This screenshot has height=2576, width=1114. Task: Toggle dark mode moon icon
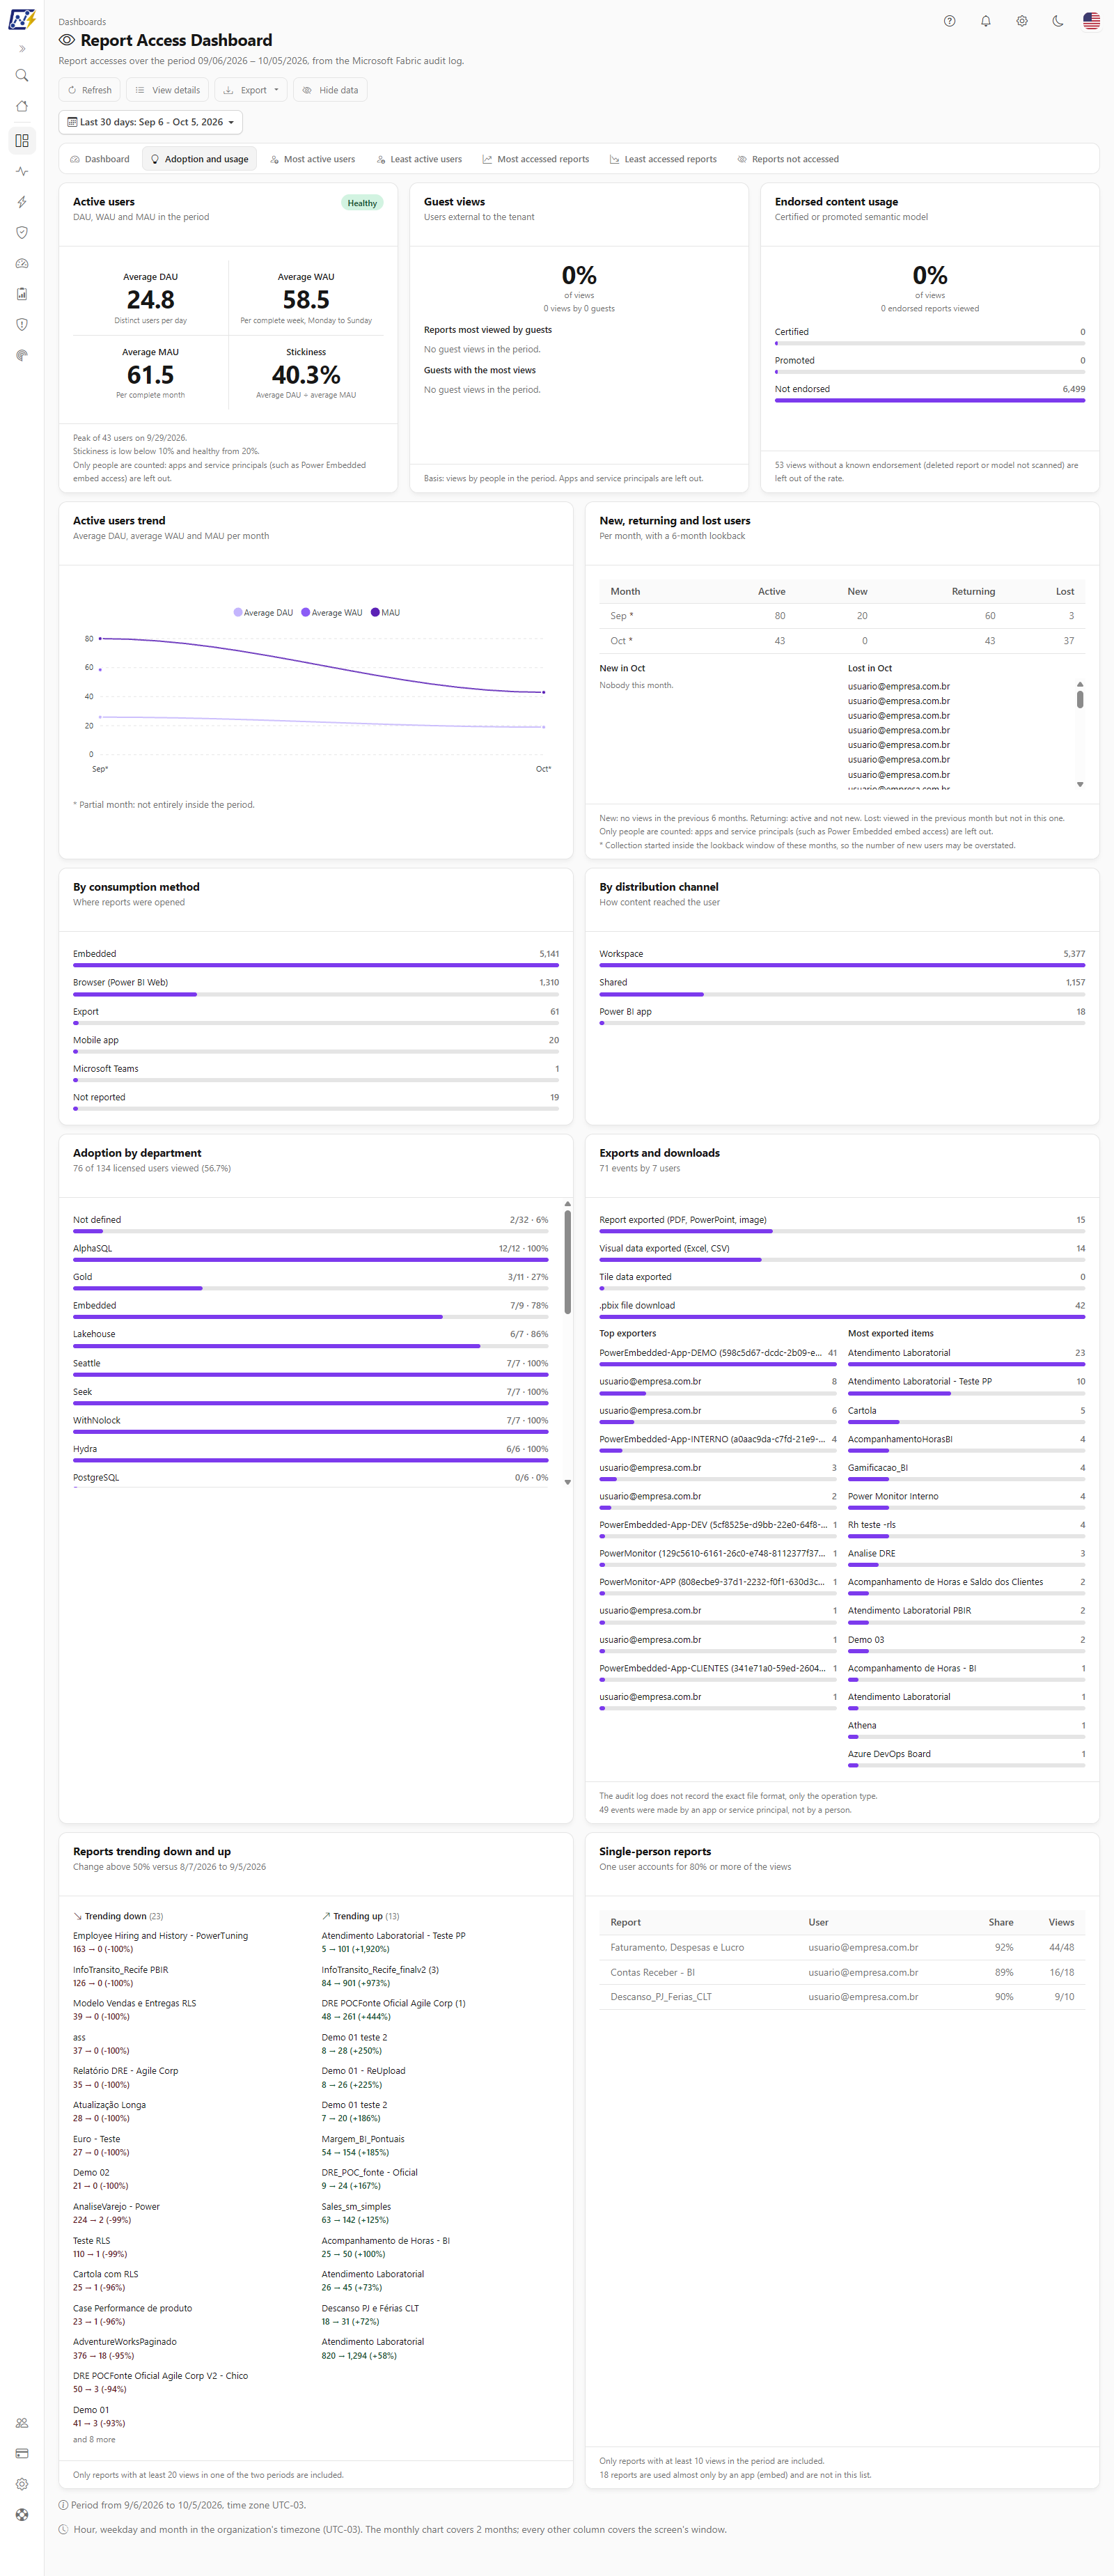click(1058, 21)
